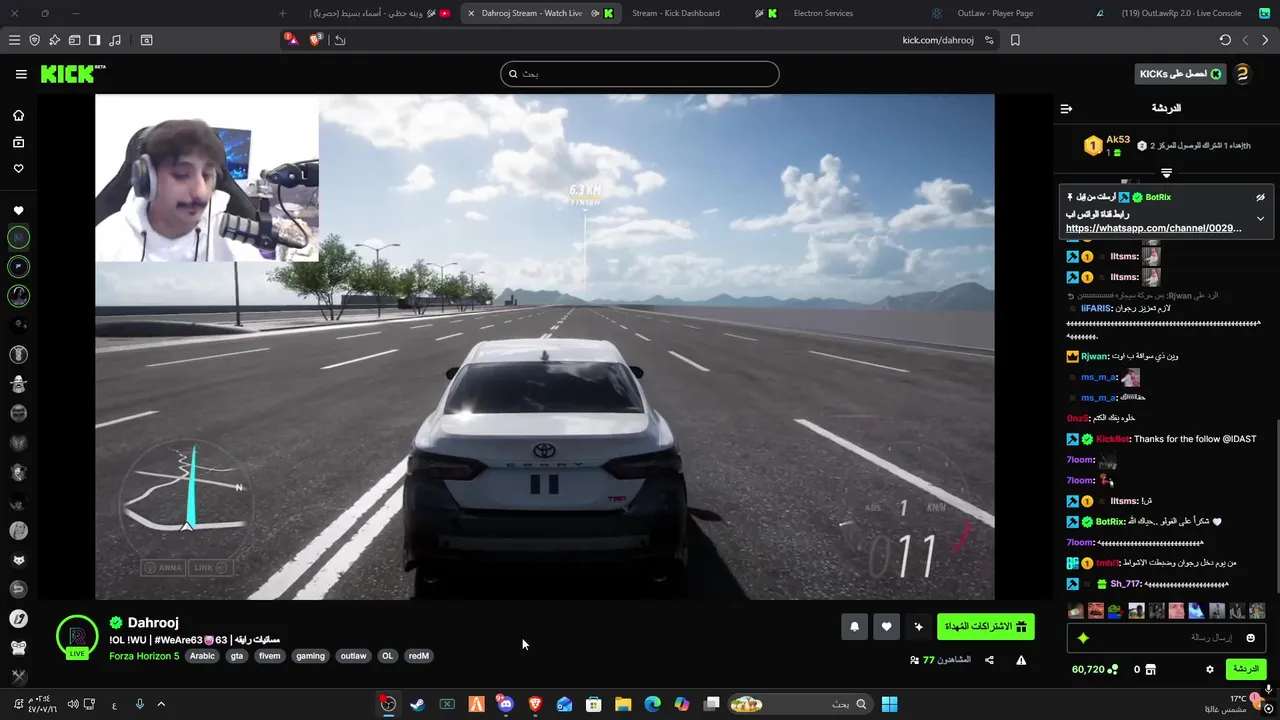This screenshot has width=1280, height=720.
Task: Open the music playlist icon in toolbar
Action: 115,40
